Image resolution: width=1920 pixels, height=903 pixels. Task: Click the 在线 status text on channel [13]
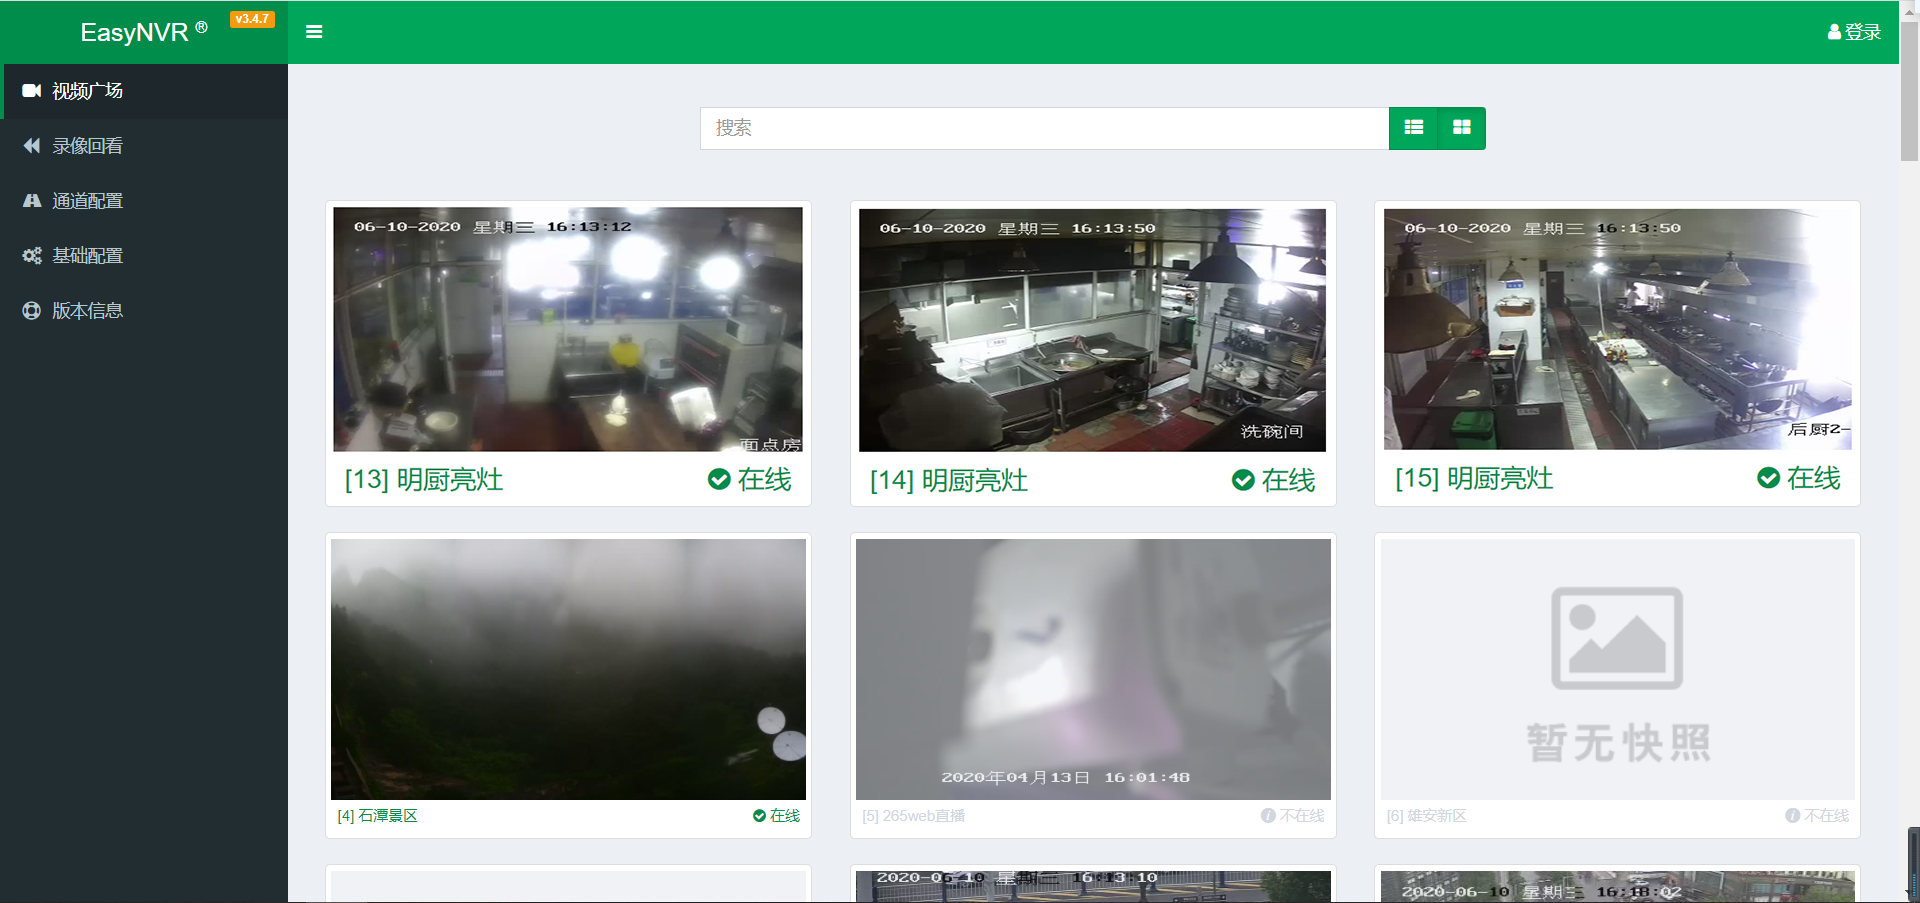(x=764, y=480)
